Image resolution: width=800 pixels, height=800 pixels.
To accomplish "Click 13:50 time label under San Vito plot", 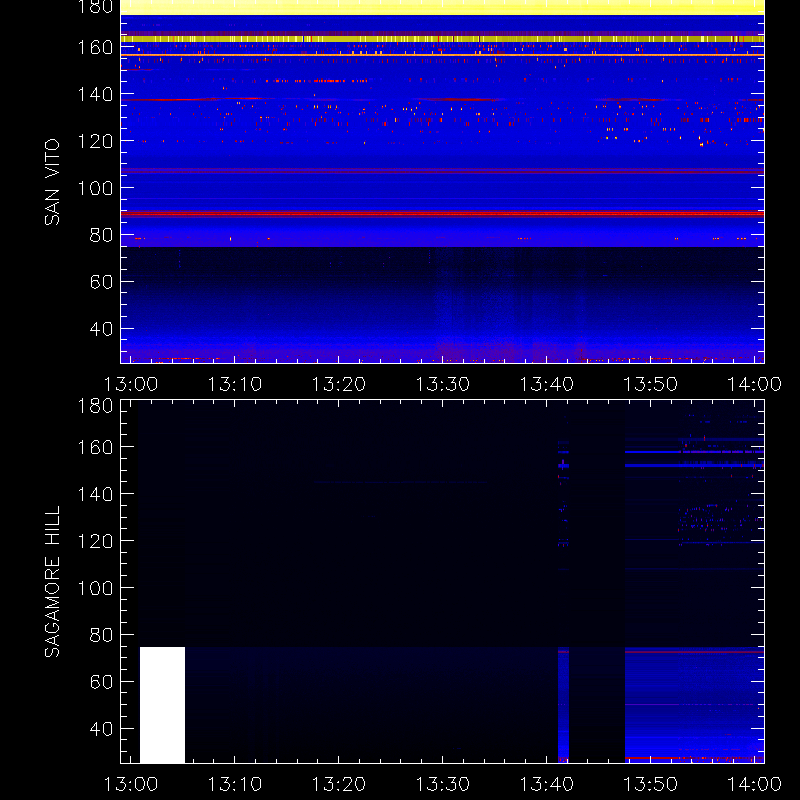I will [651, 384].
